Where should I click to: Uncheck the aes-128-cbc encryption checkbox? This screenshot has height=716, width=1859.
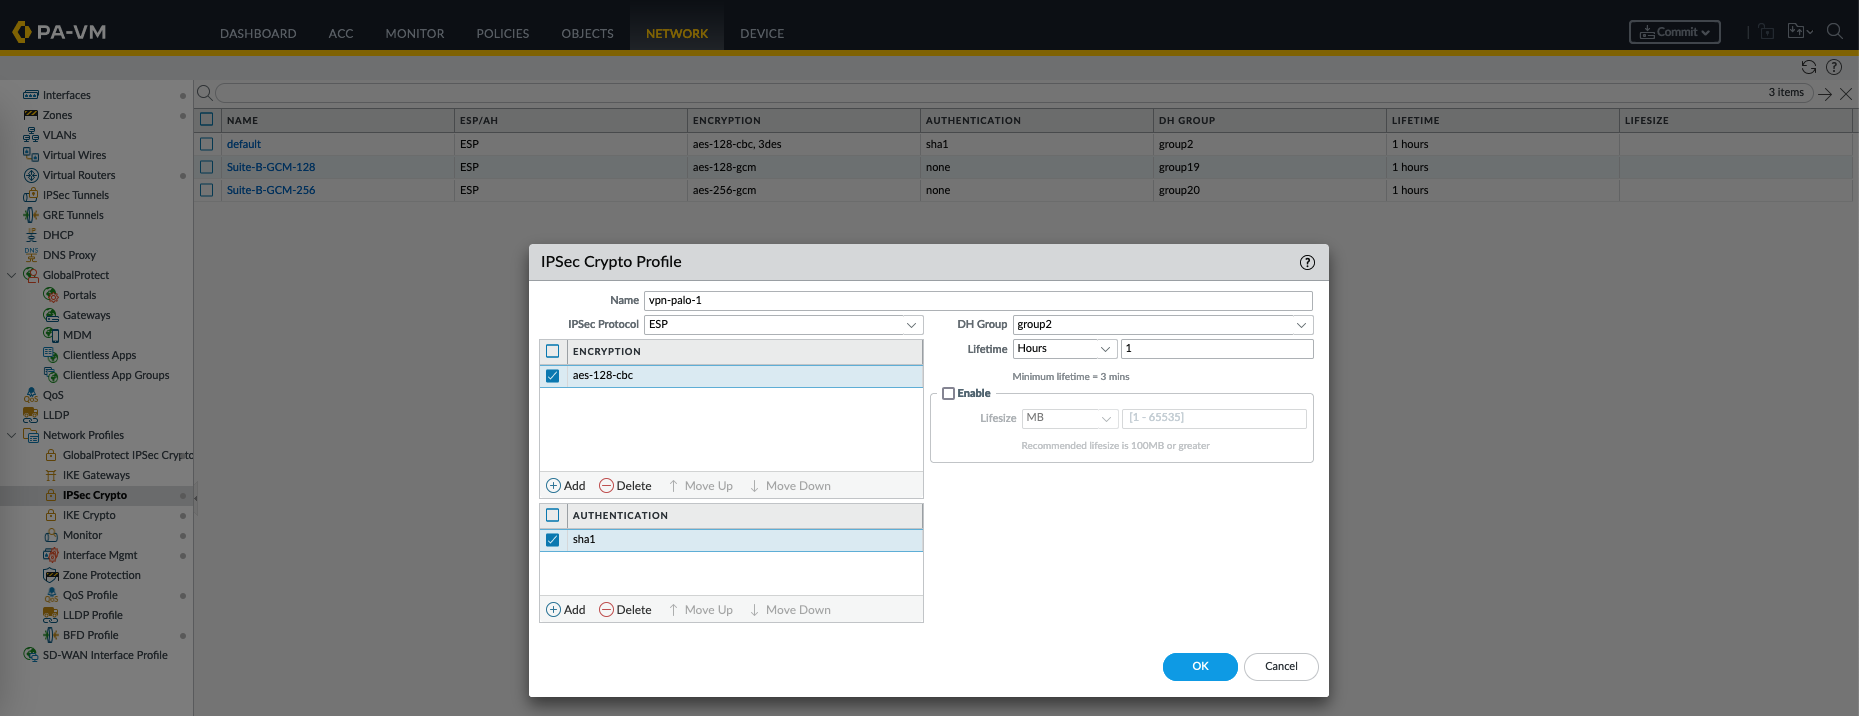(x=553, y=376)
